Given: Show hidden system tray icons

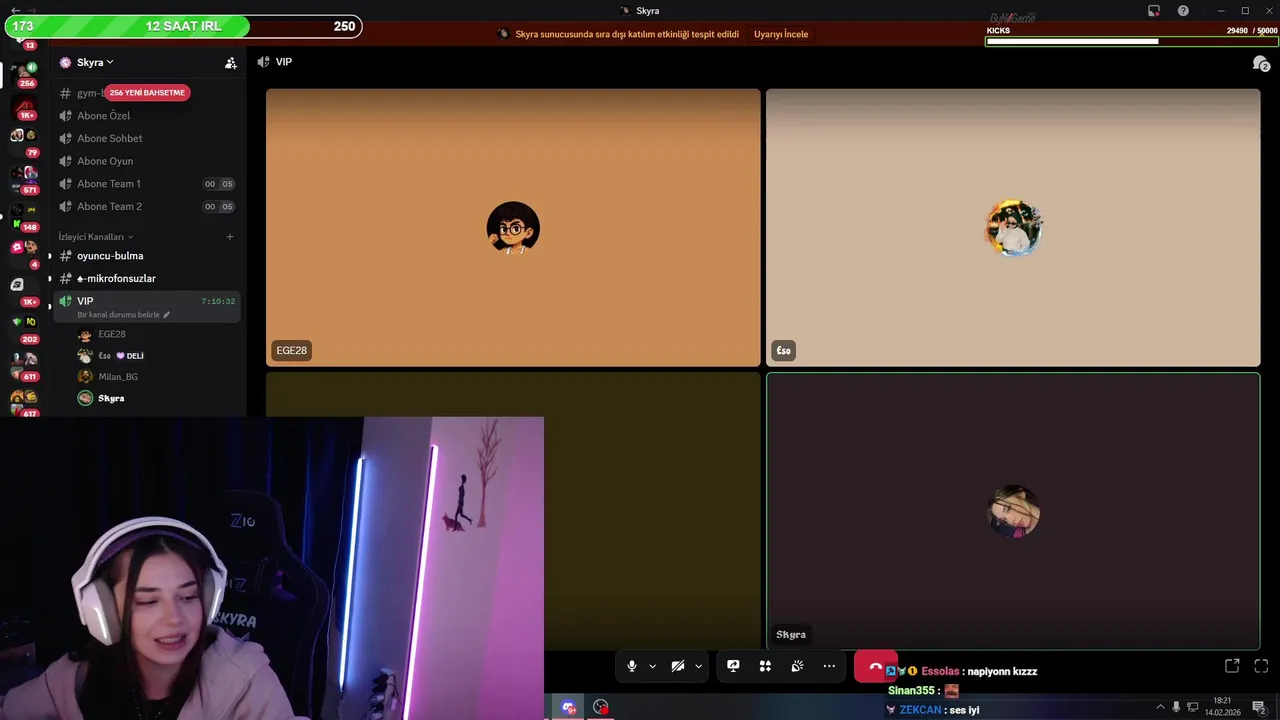Looking at the screenshot, I should point(1160,707).
